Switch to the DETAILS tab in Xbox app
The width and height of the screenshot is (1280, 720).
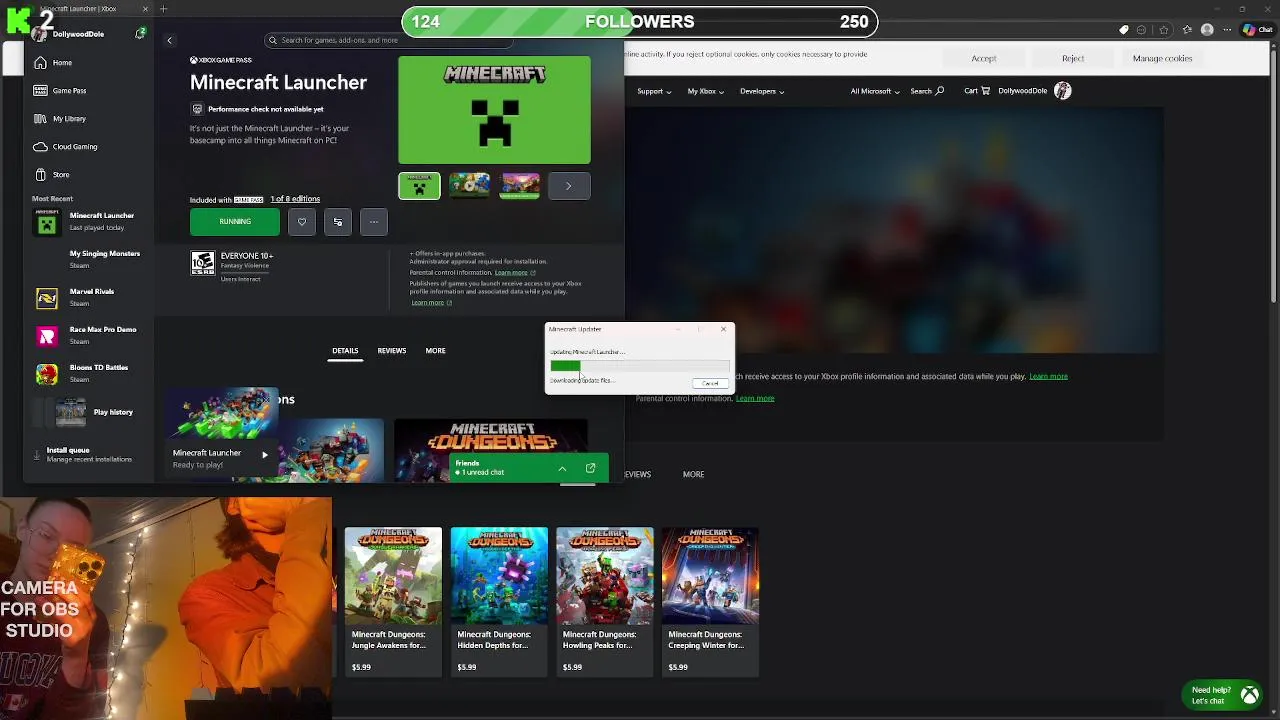345,351
